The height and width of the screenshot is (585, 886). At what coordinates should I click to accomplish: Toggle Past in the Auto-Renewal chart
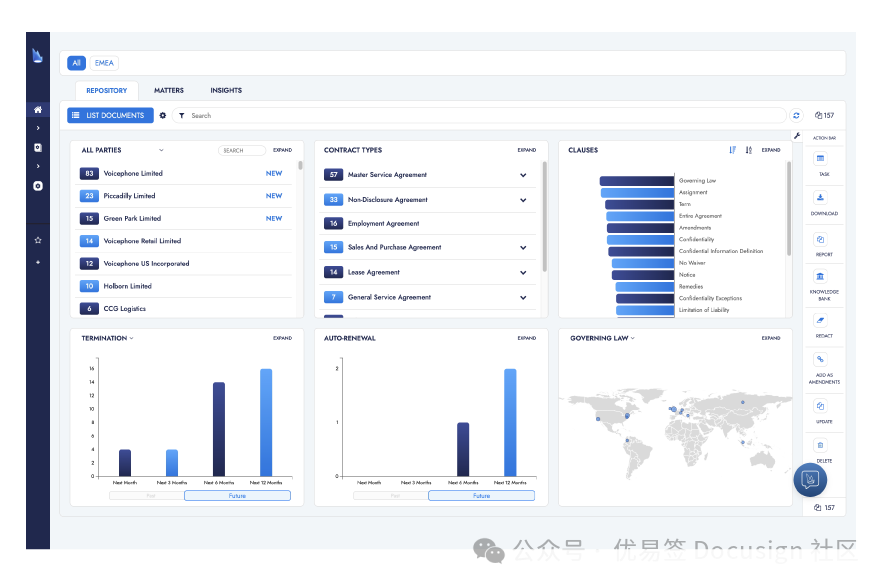tap(391, 496)
